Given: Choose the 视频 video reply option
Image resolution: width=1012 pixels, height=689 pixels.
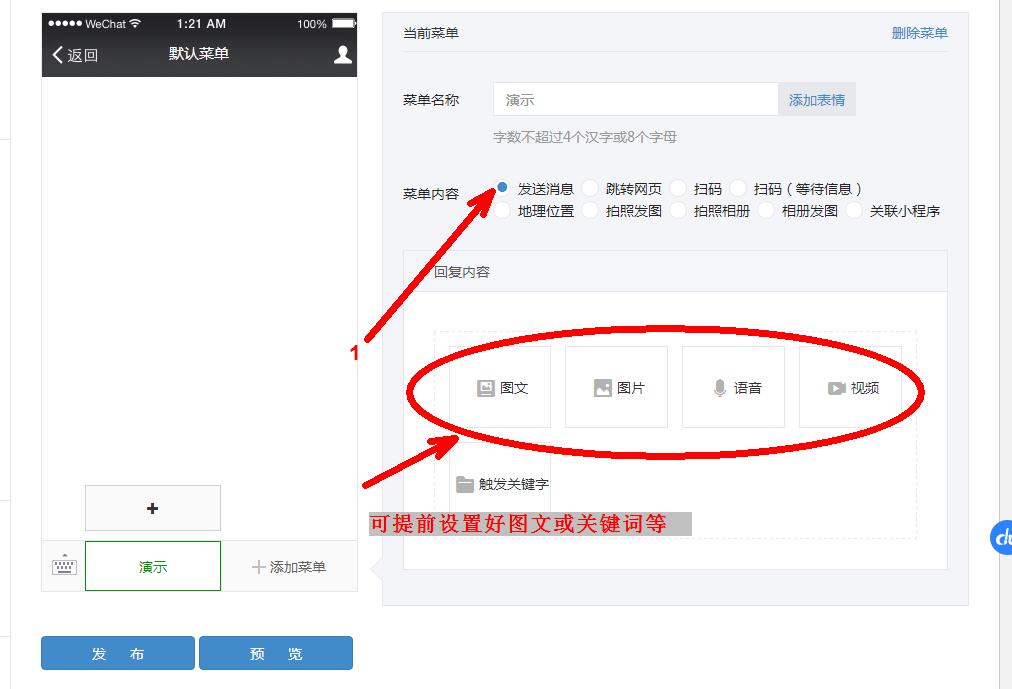Looking at the screenshot, I should click(850, 387).
